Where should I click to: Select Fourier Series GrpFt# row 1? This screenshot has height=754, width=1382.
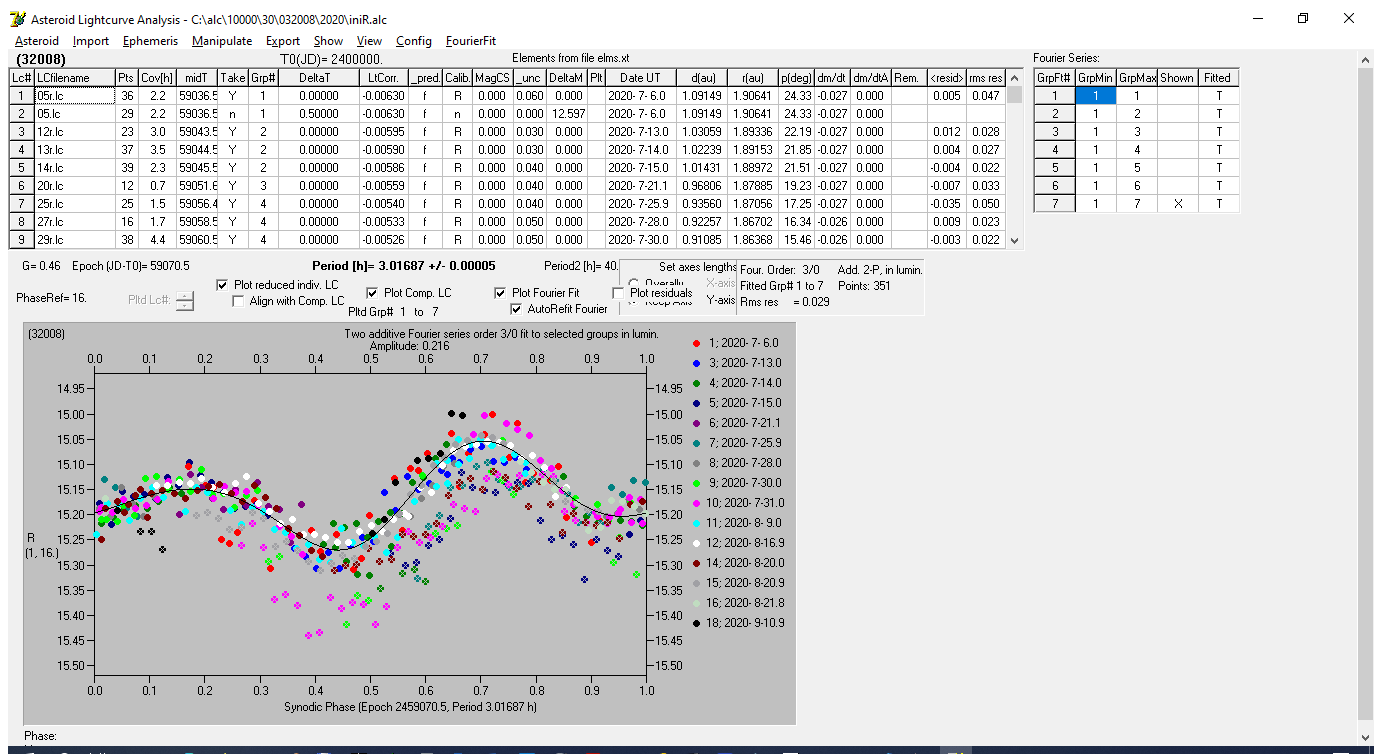1054,96
